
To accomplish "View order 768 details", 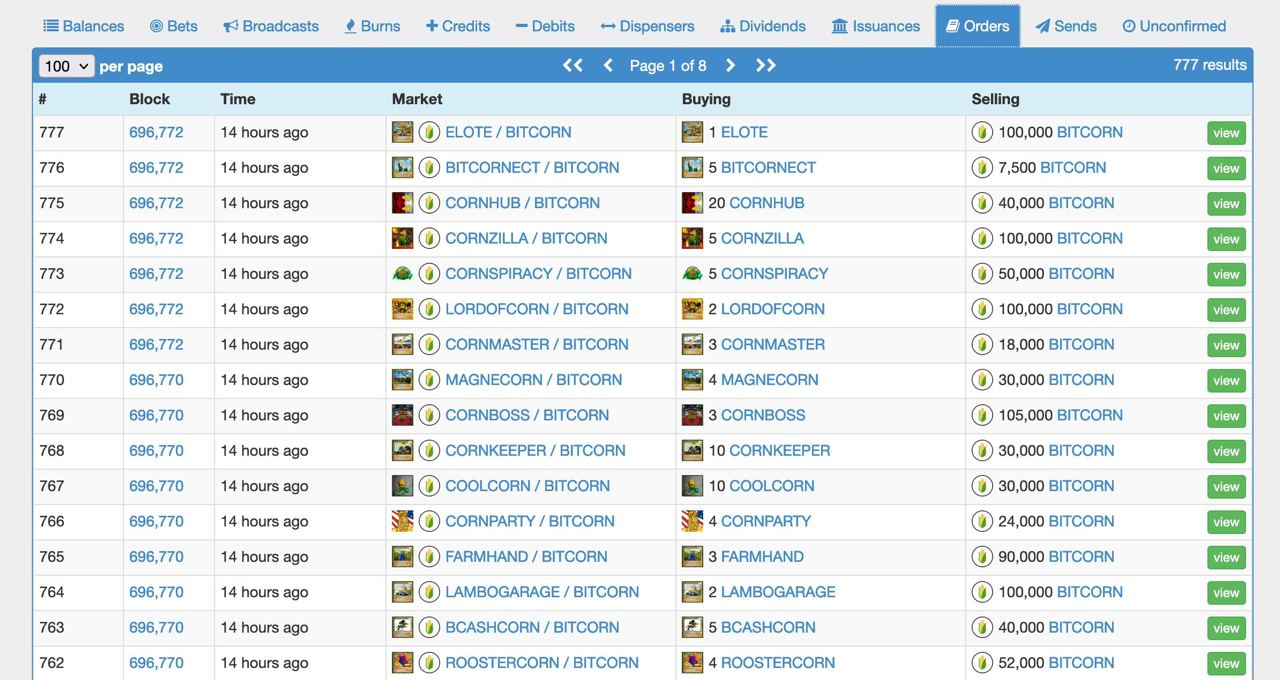I will [1226, 451].
